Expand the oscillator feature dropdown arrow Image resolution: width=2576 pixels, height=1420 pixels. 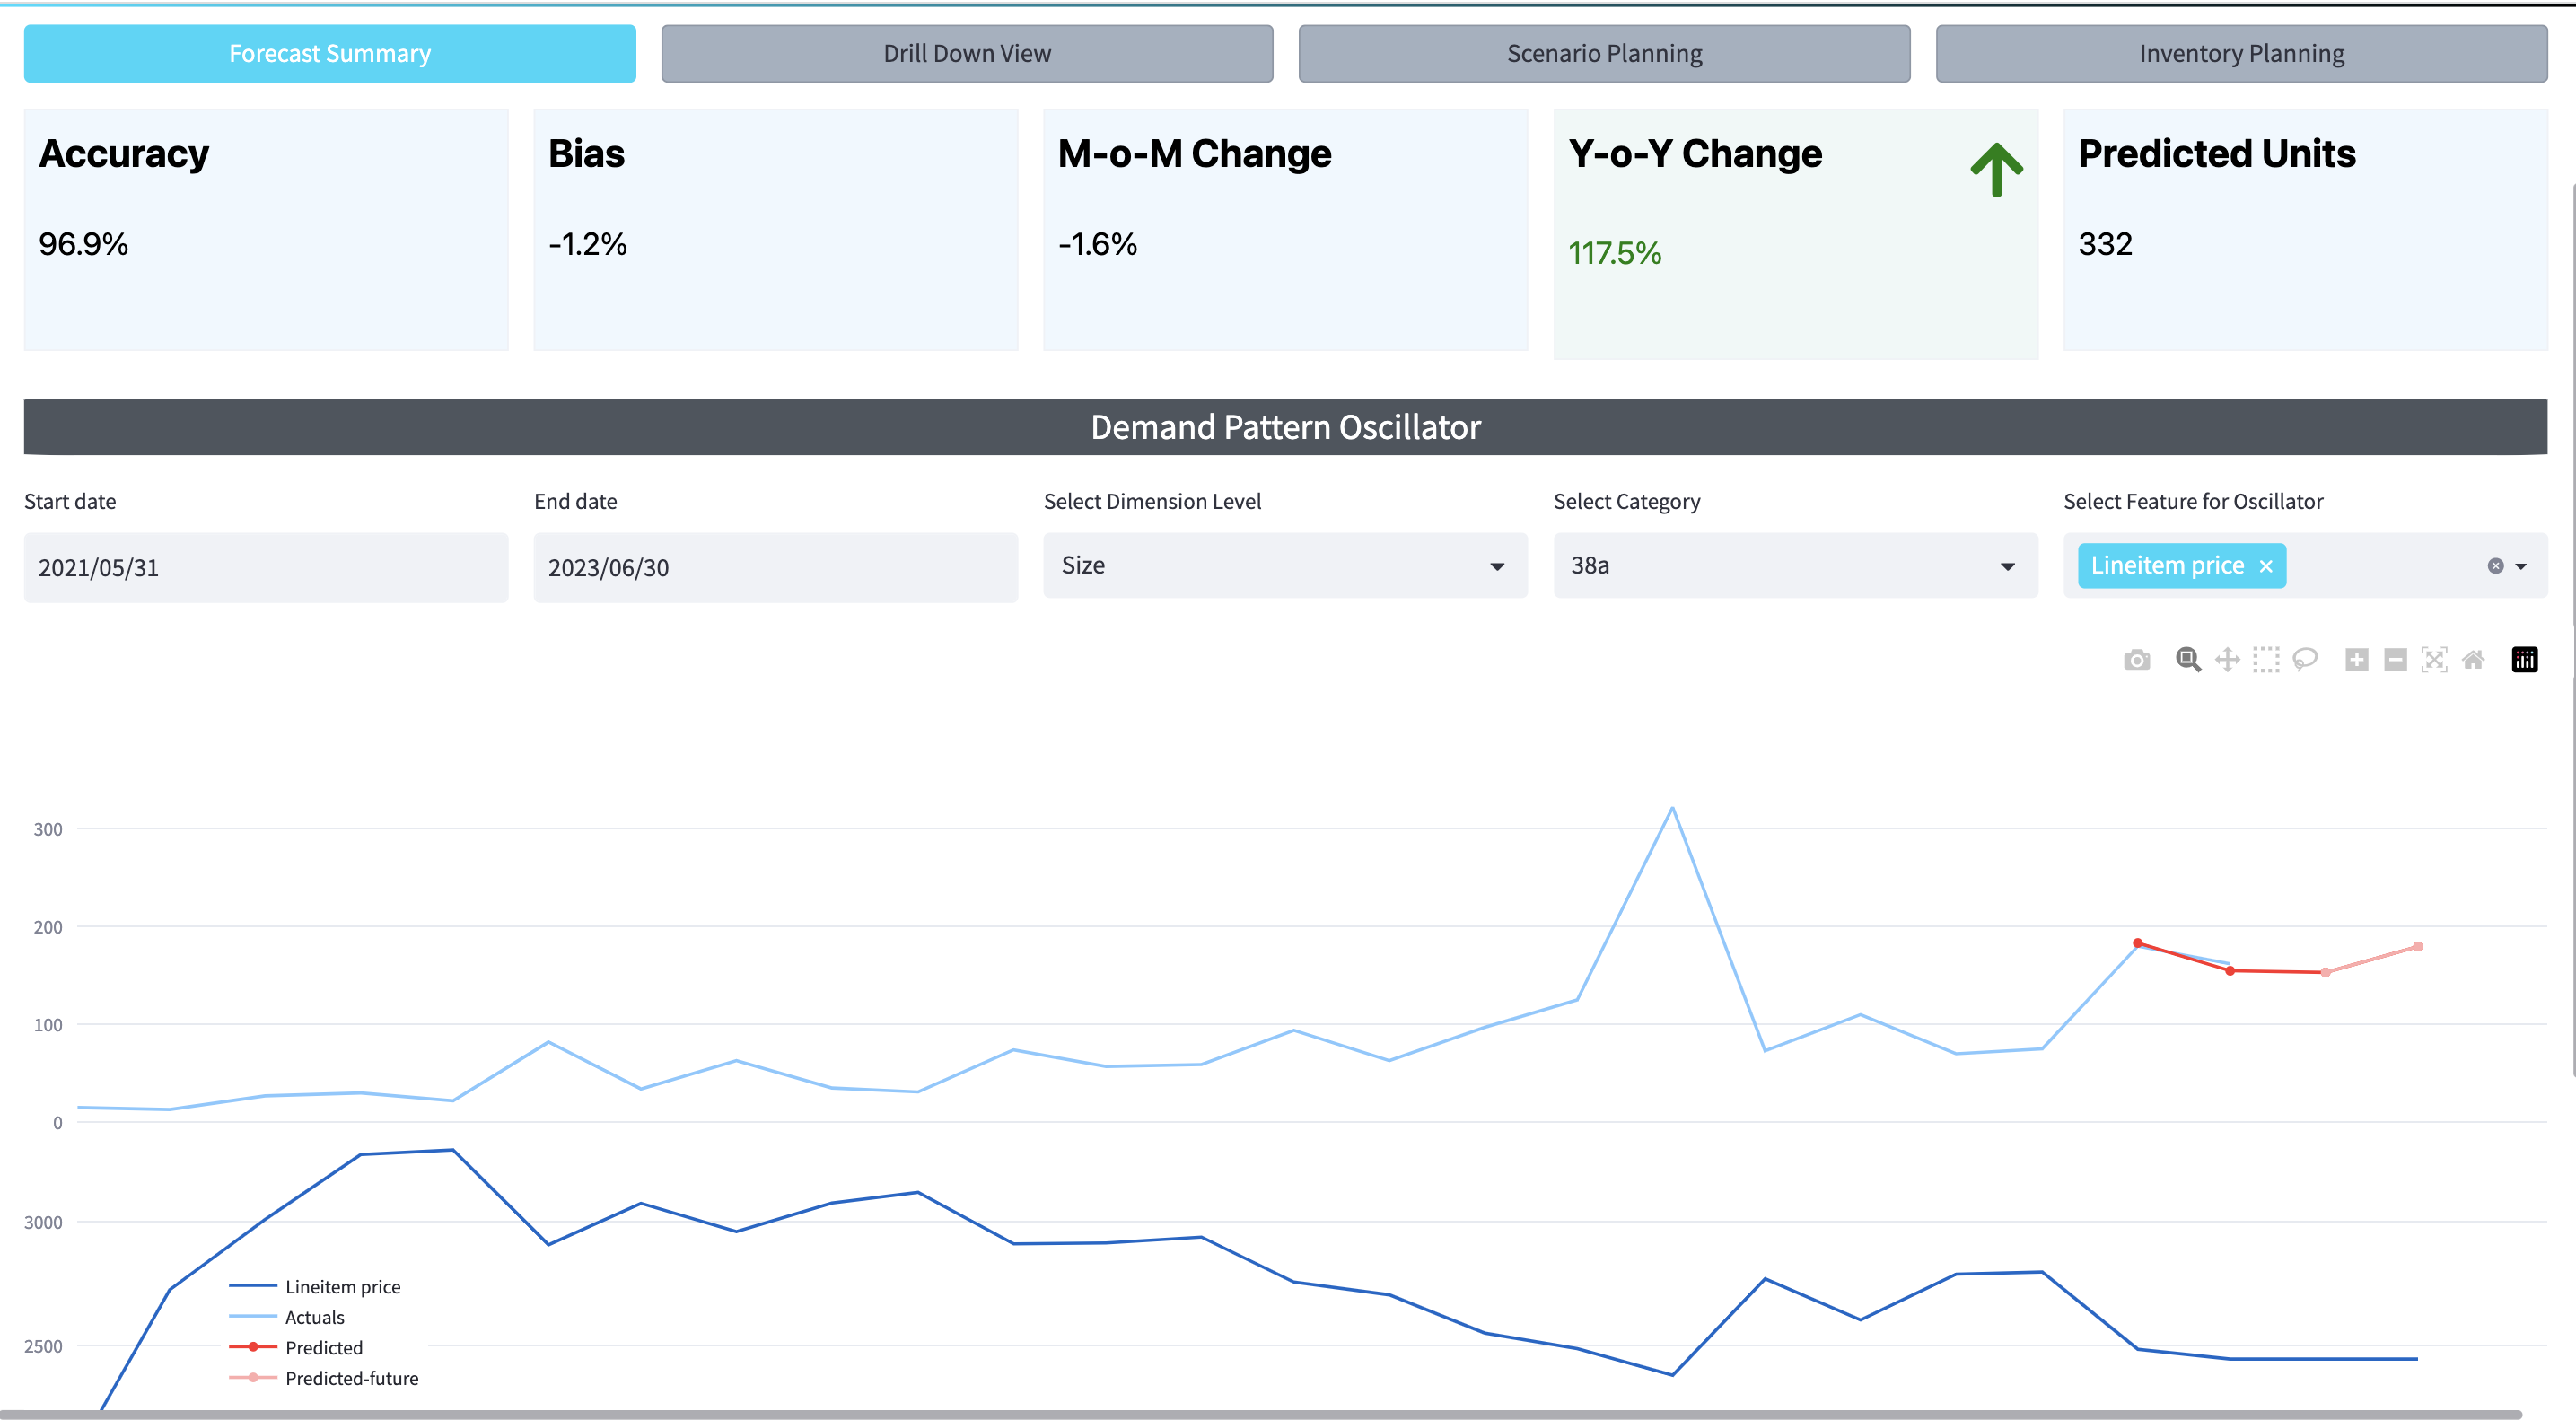pyautogui.click(x=2521, y=566)
